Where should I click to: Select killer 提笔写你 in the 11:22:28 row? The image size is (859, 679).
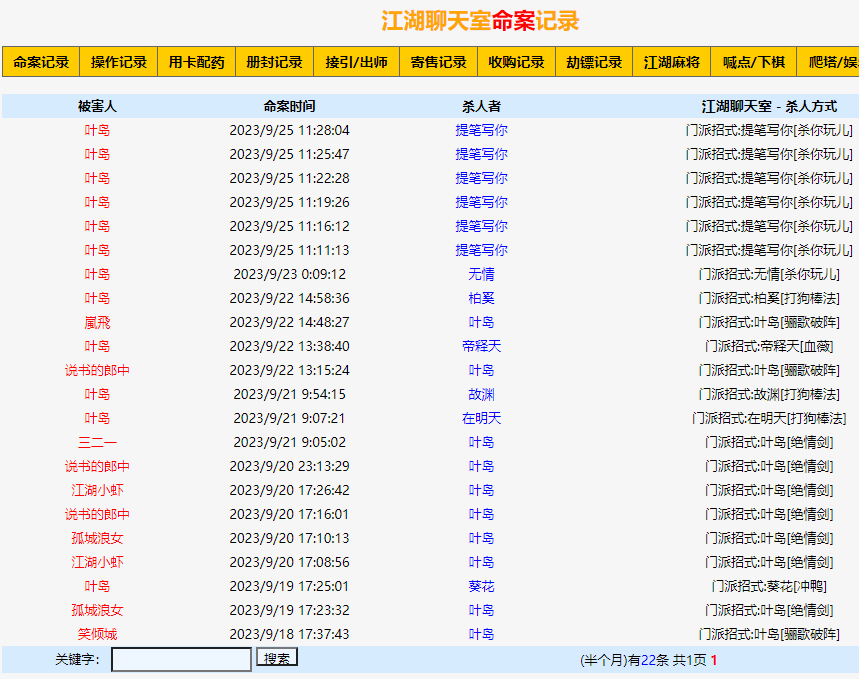(x=482, y=178)
